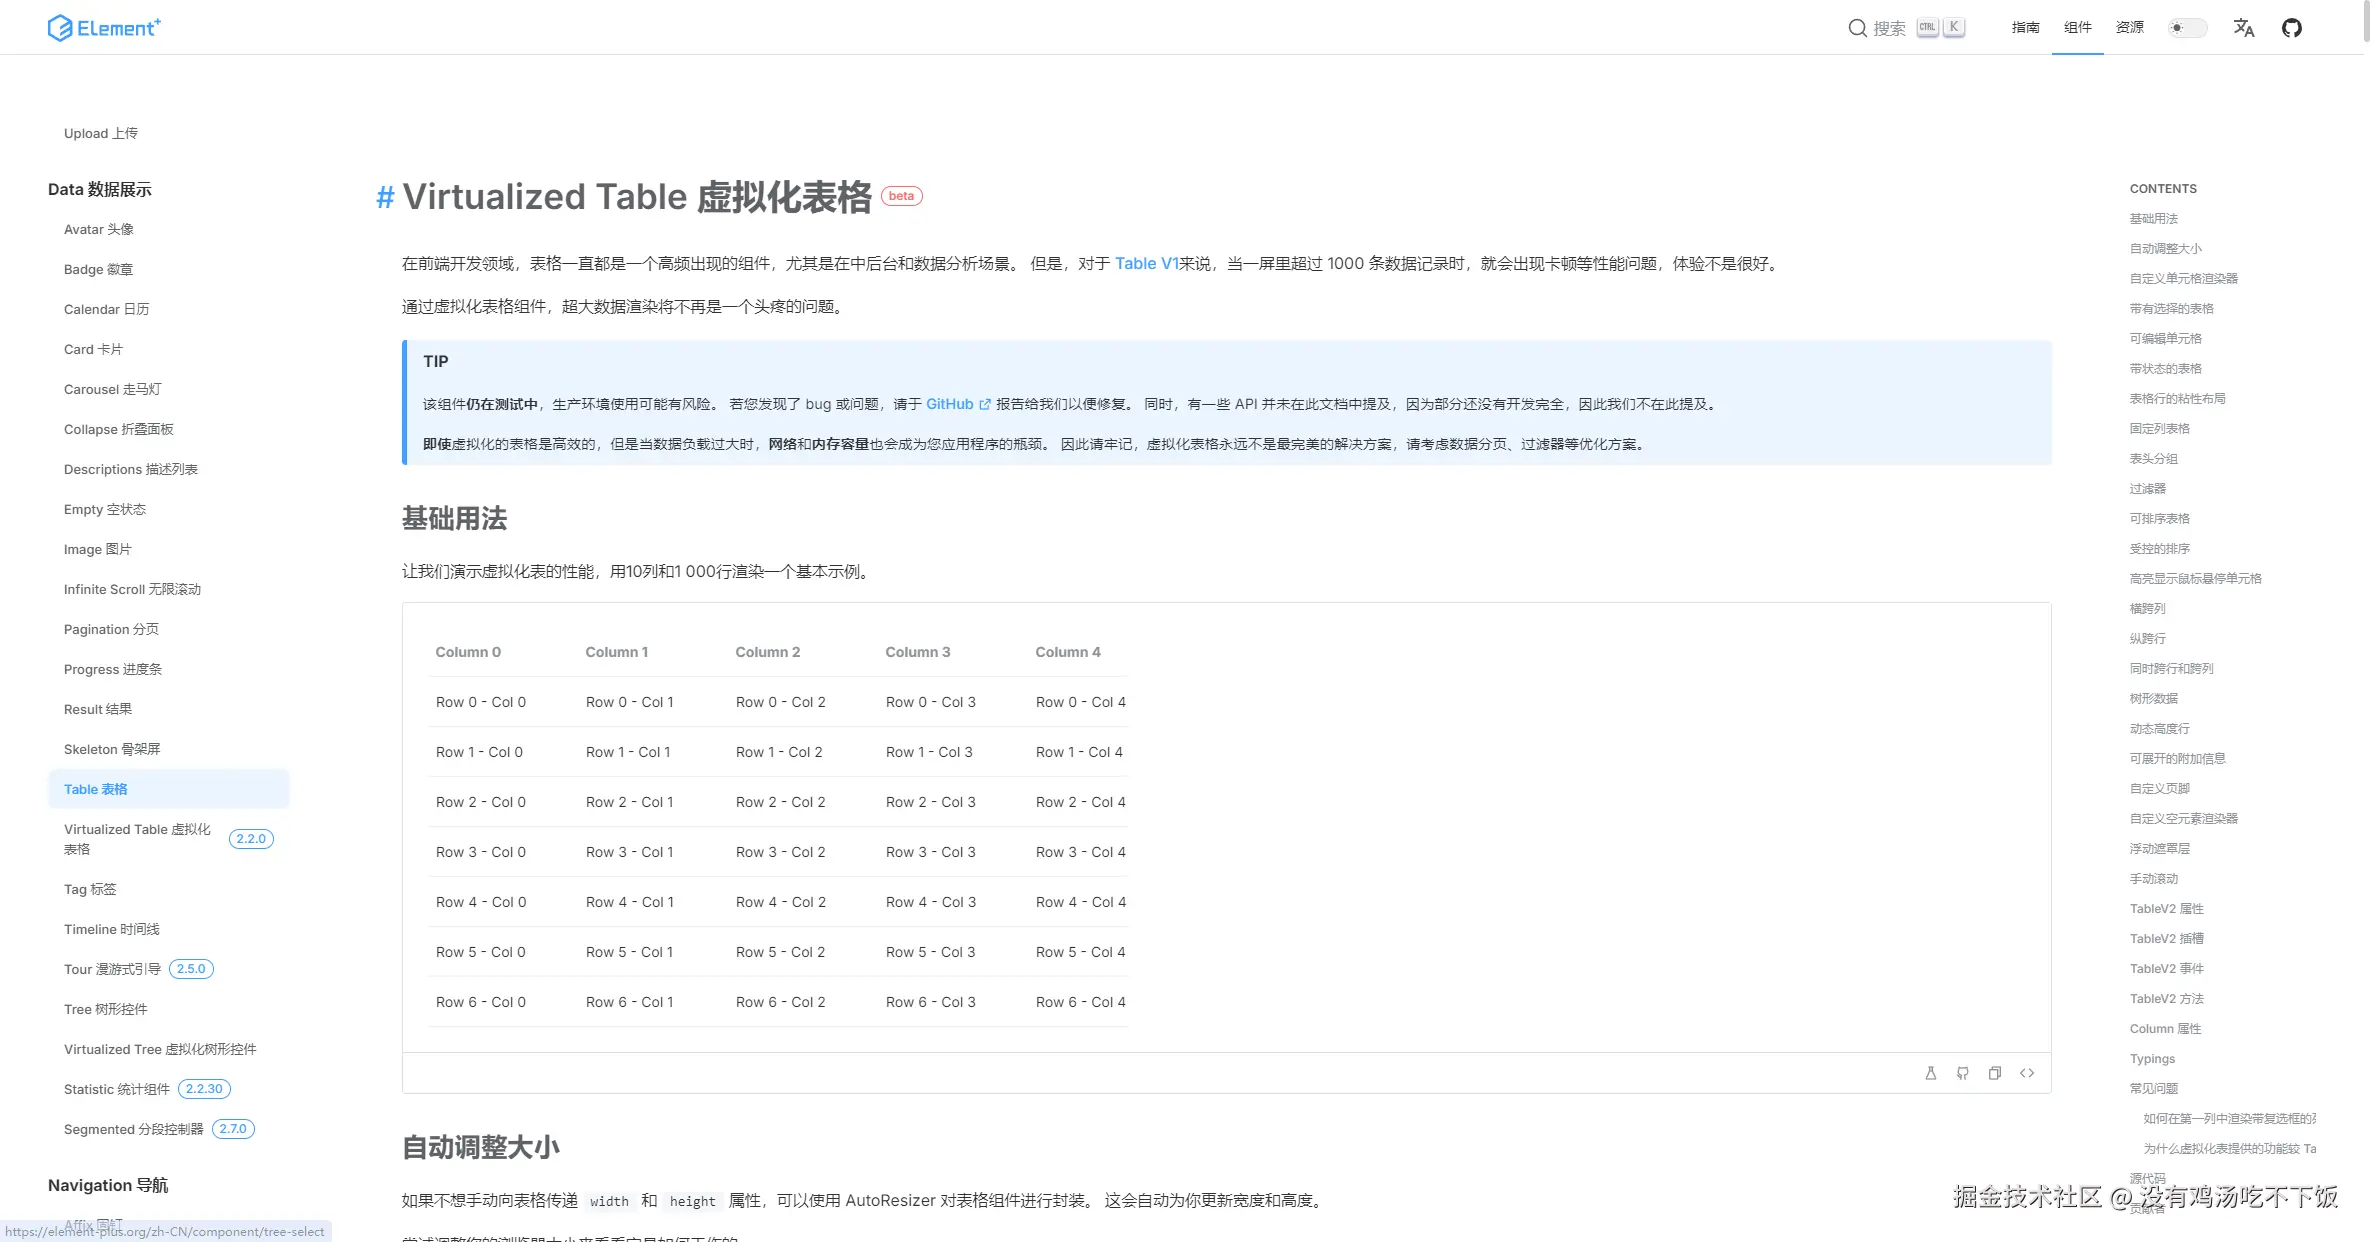Click the Column 2 table header
Screen dimensions: 2370x1242
pos(768,652)
